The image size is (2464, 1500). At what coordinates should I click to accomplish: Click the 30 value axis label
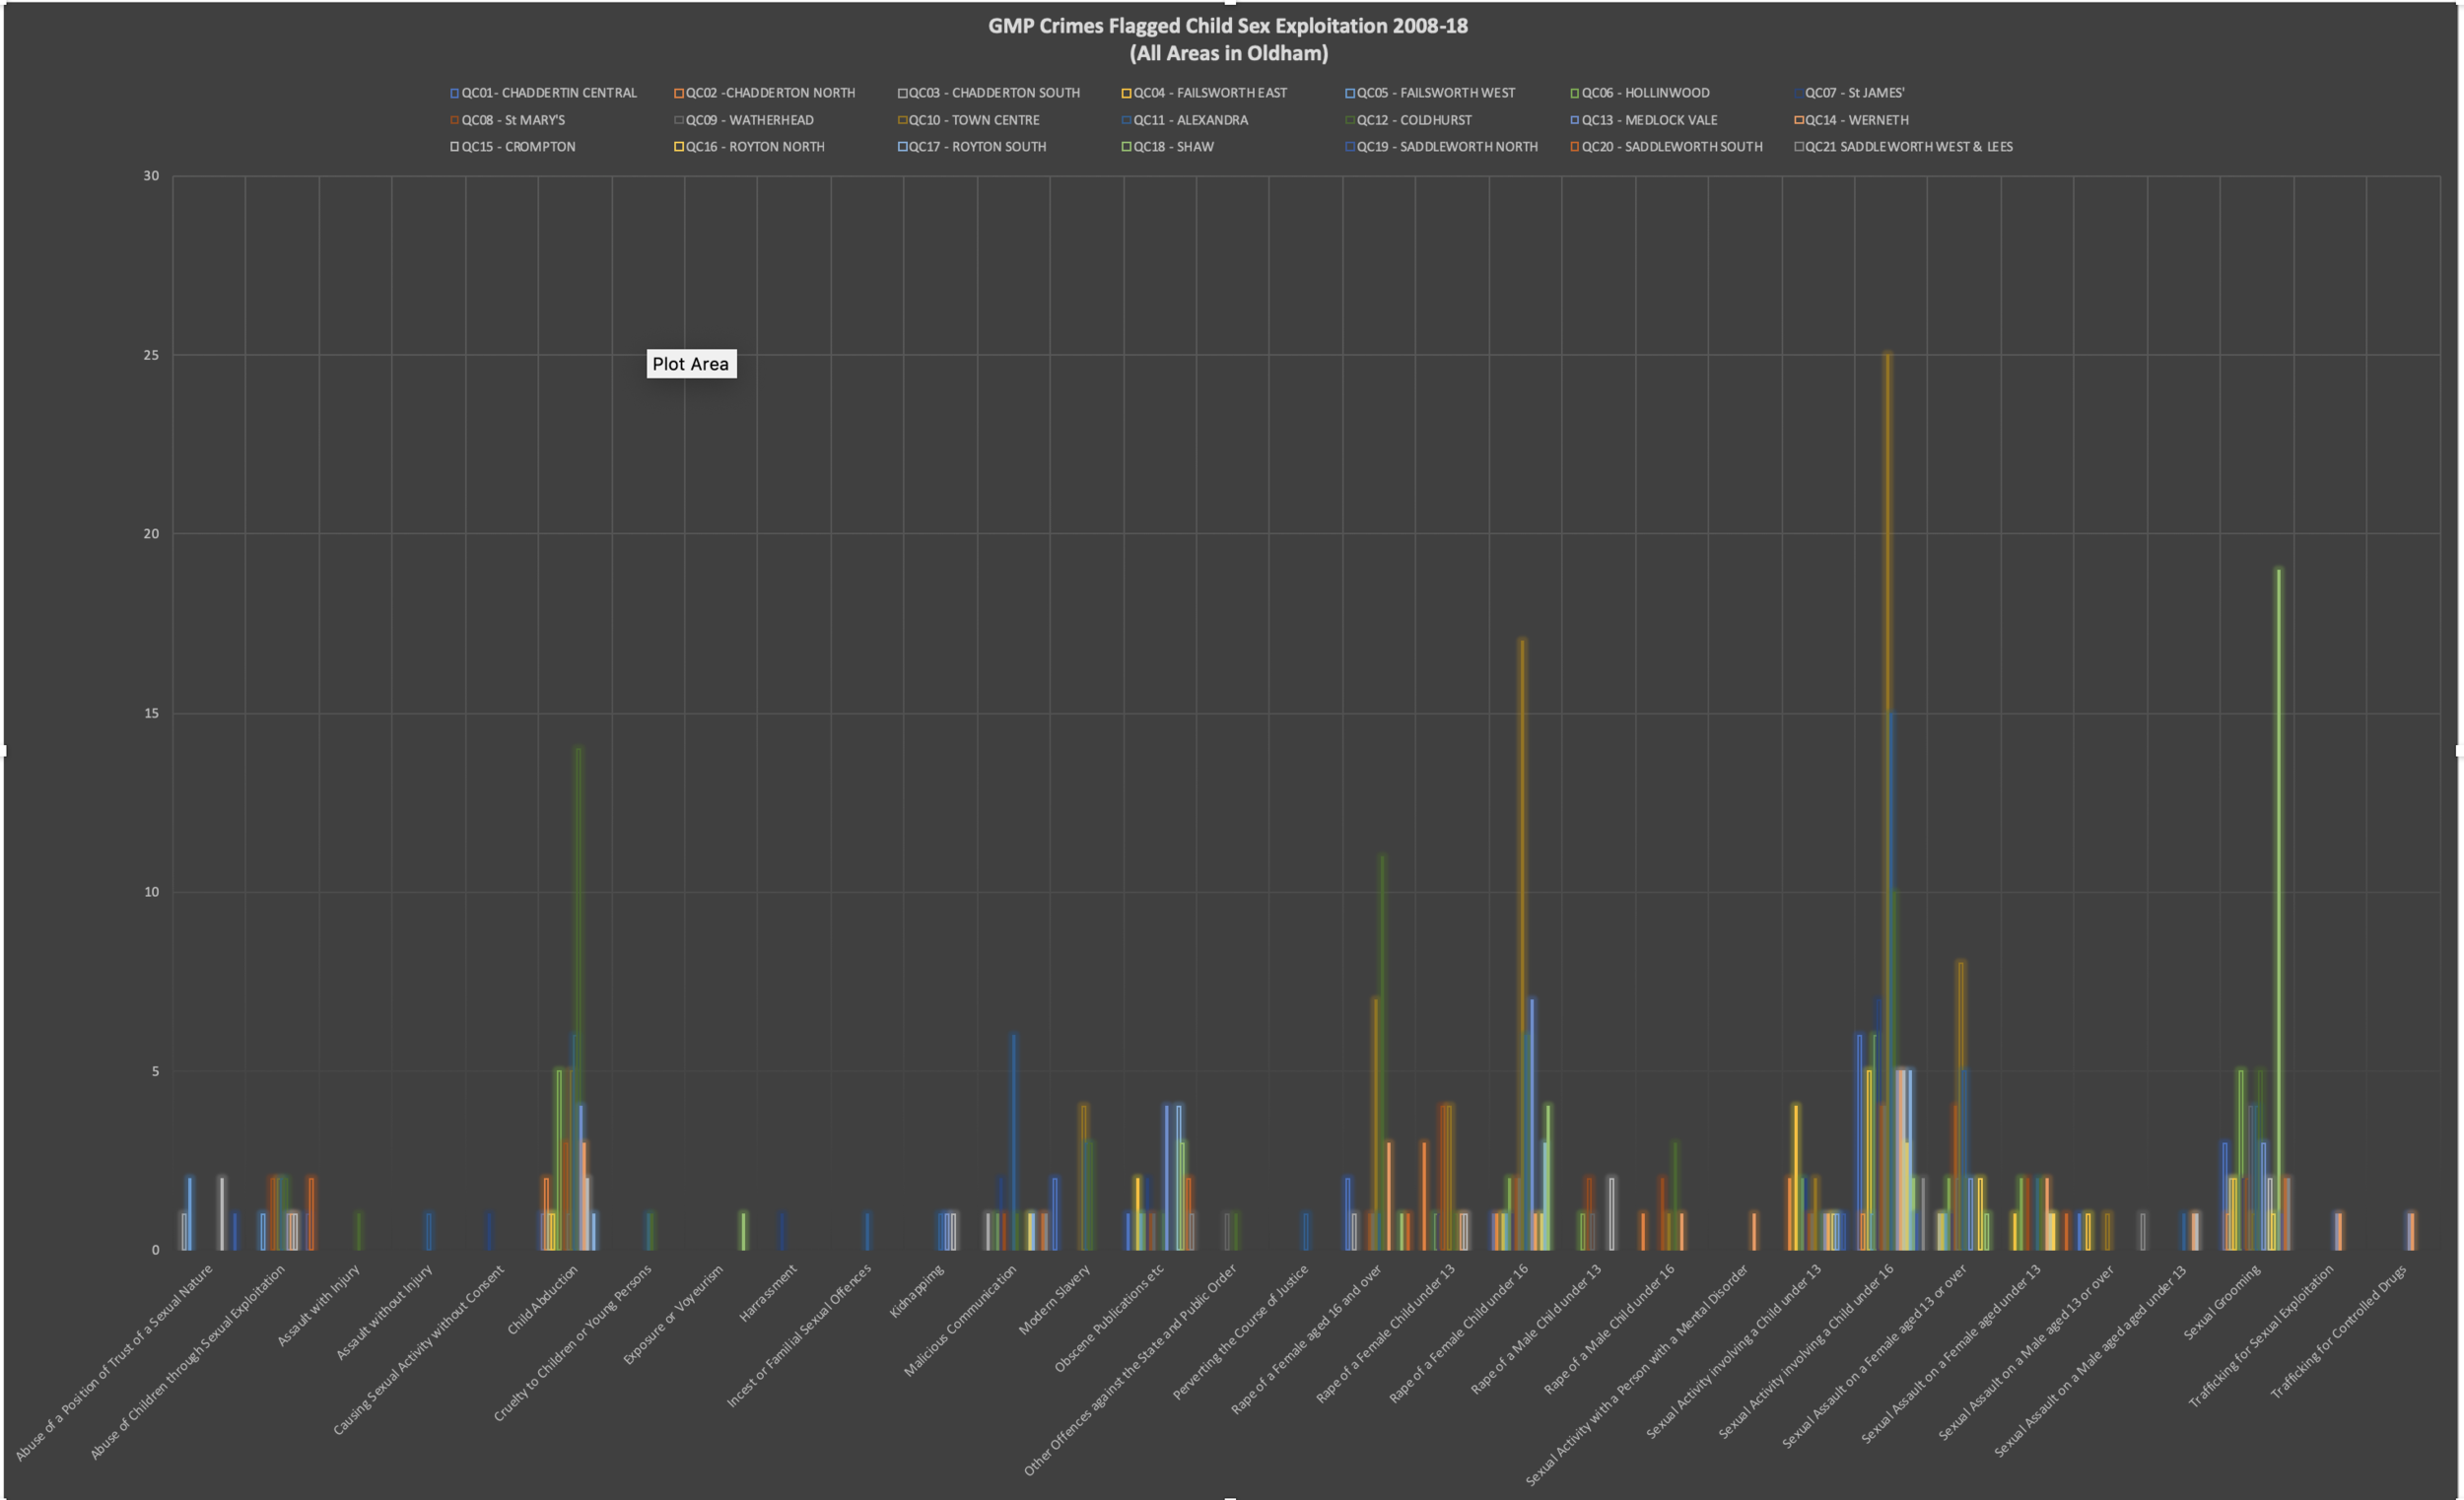pos(151,176)
